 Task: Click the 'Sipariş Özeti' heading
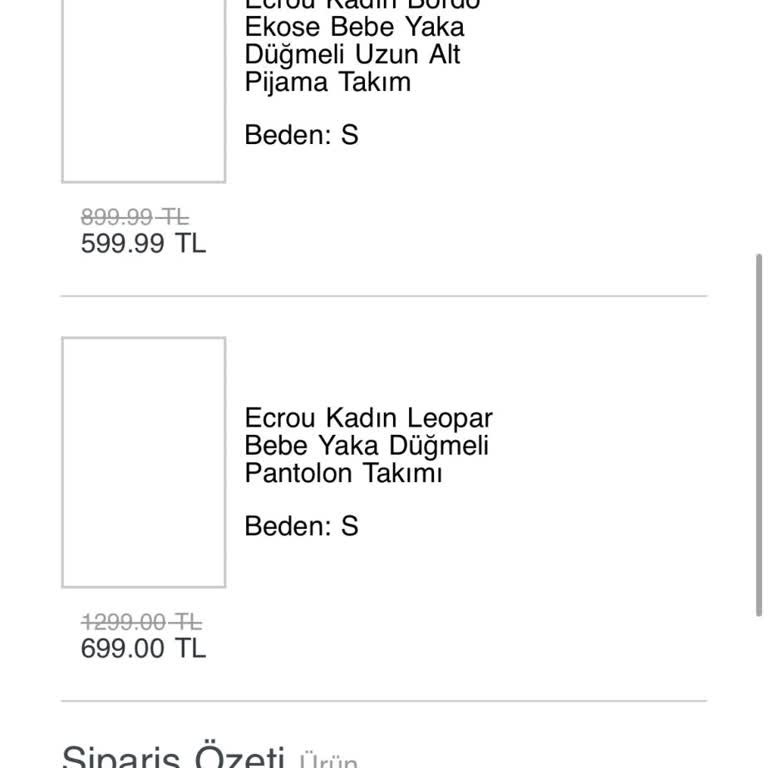[x=173, y=757]
